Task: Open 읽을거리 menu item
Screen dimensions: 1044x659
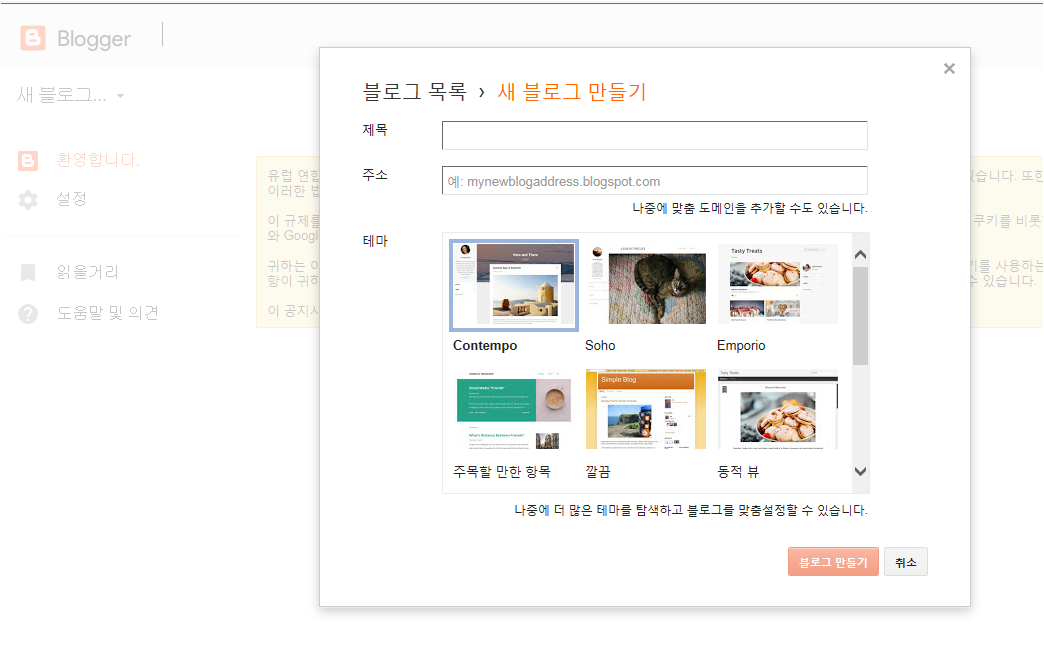Action: pos(87,272)
